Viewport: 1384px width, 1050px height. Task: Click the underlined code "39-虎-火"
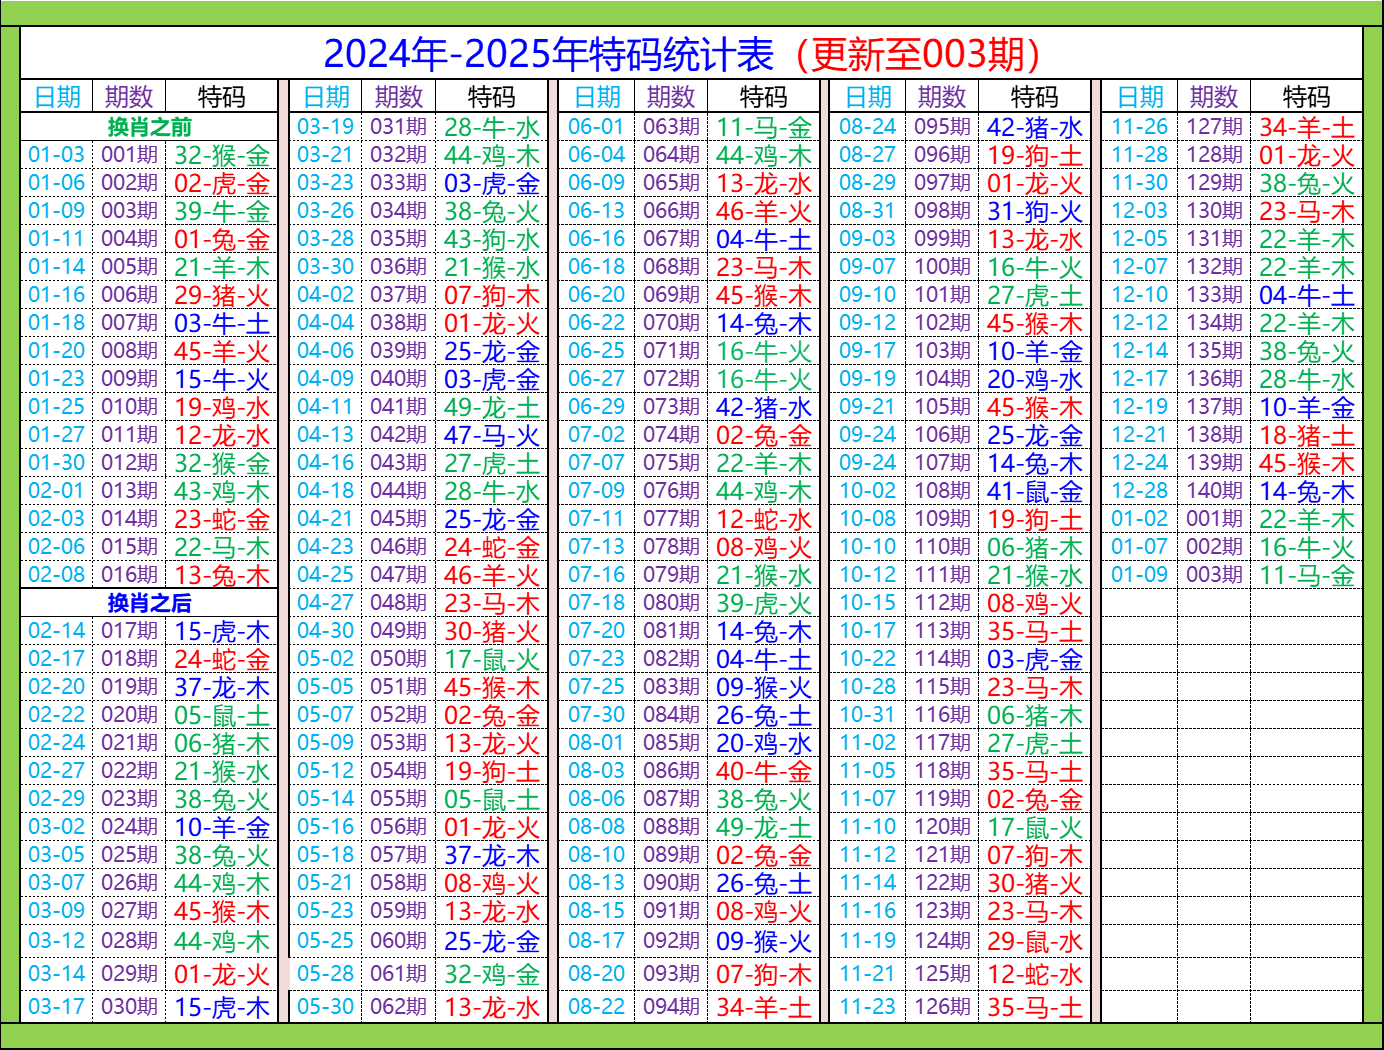[x=763, y=603]
